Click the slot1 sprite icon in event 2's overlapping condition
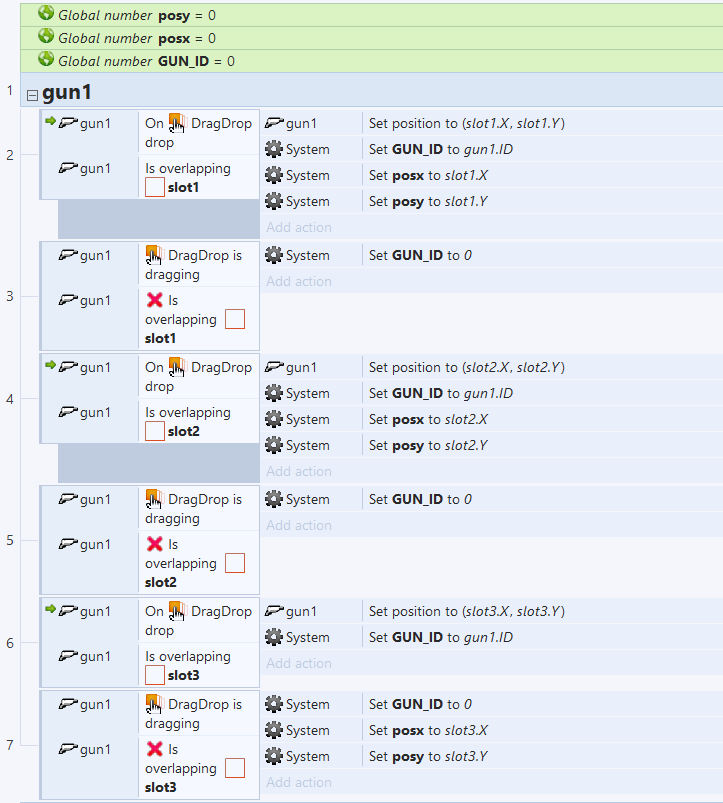 [155, 188]
